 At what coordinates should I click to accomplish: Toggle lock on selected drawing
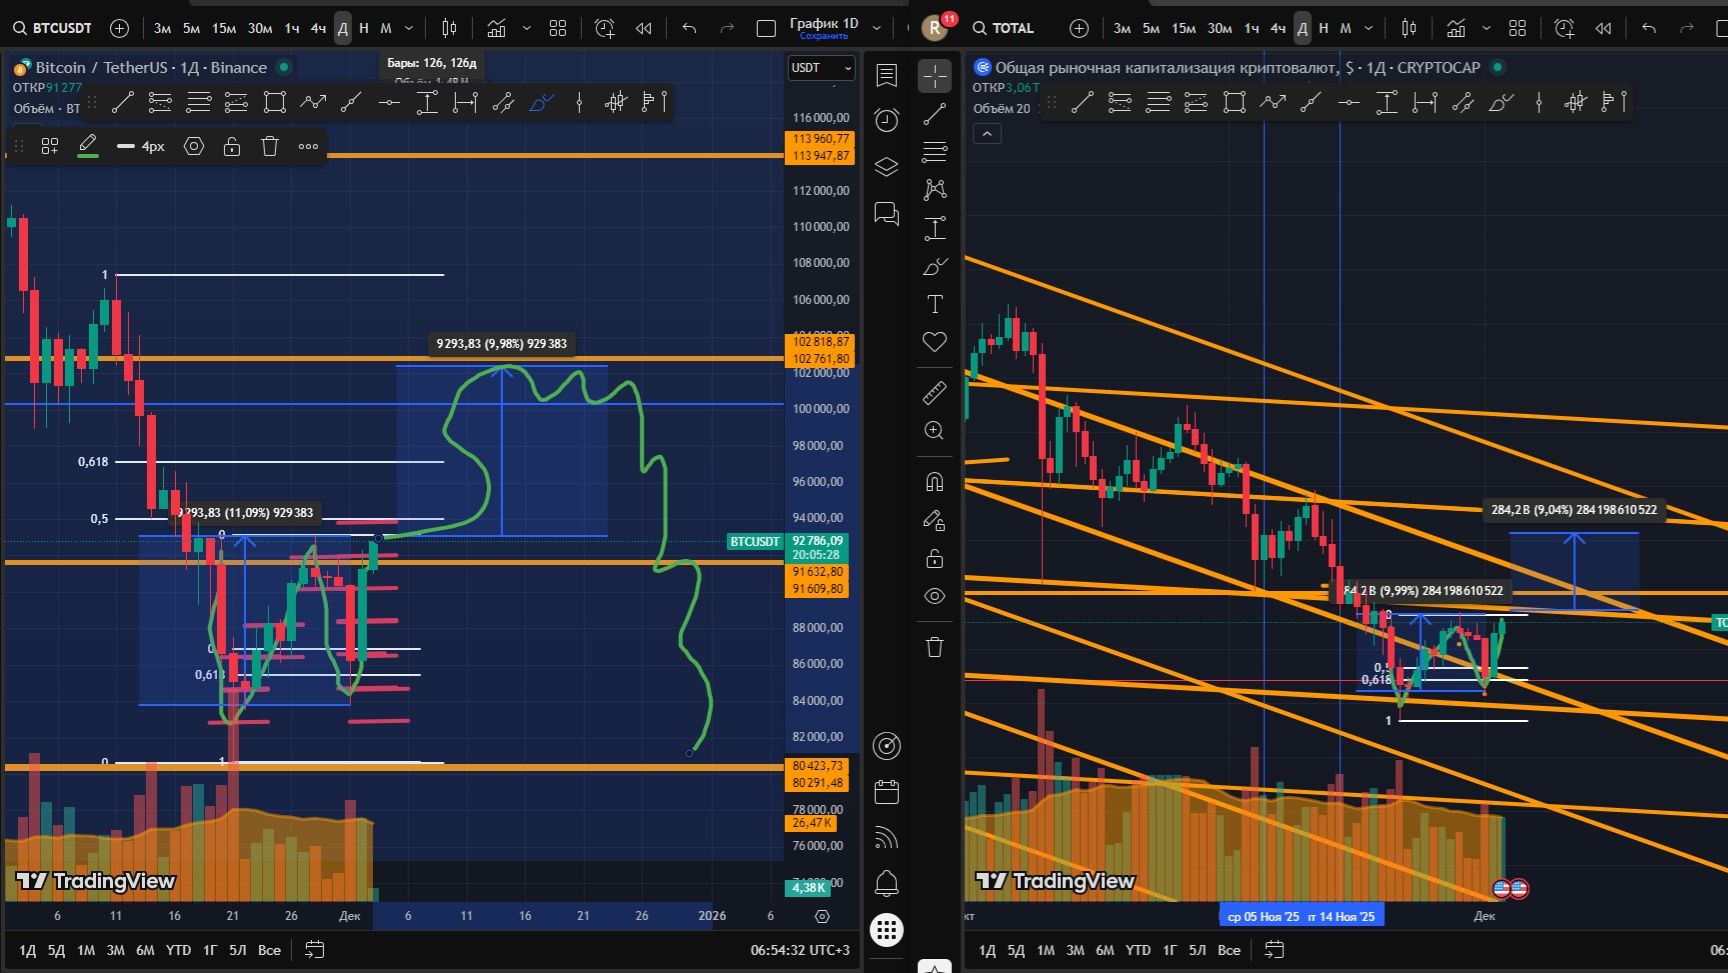click(x=232, y=146)
